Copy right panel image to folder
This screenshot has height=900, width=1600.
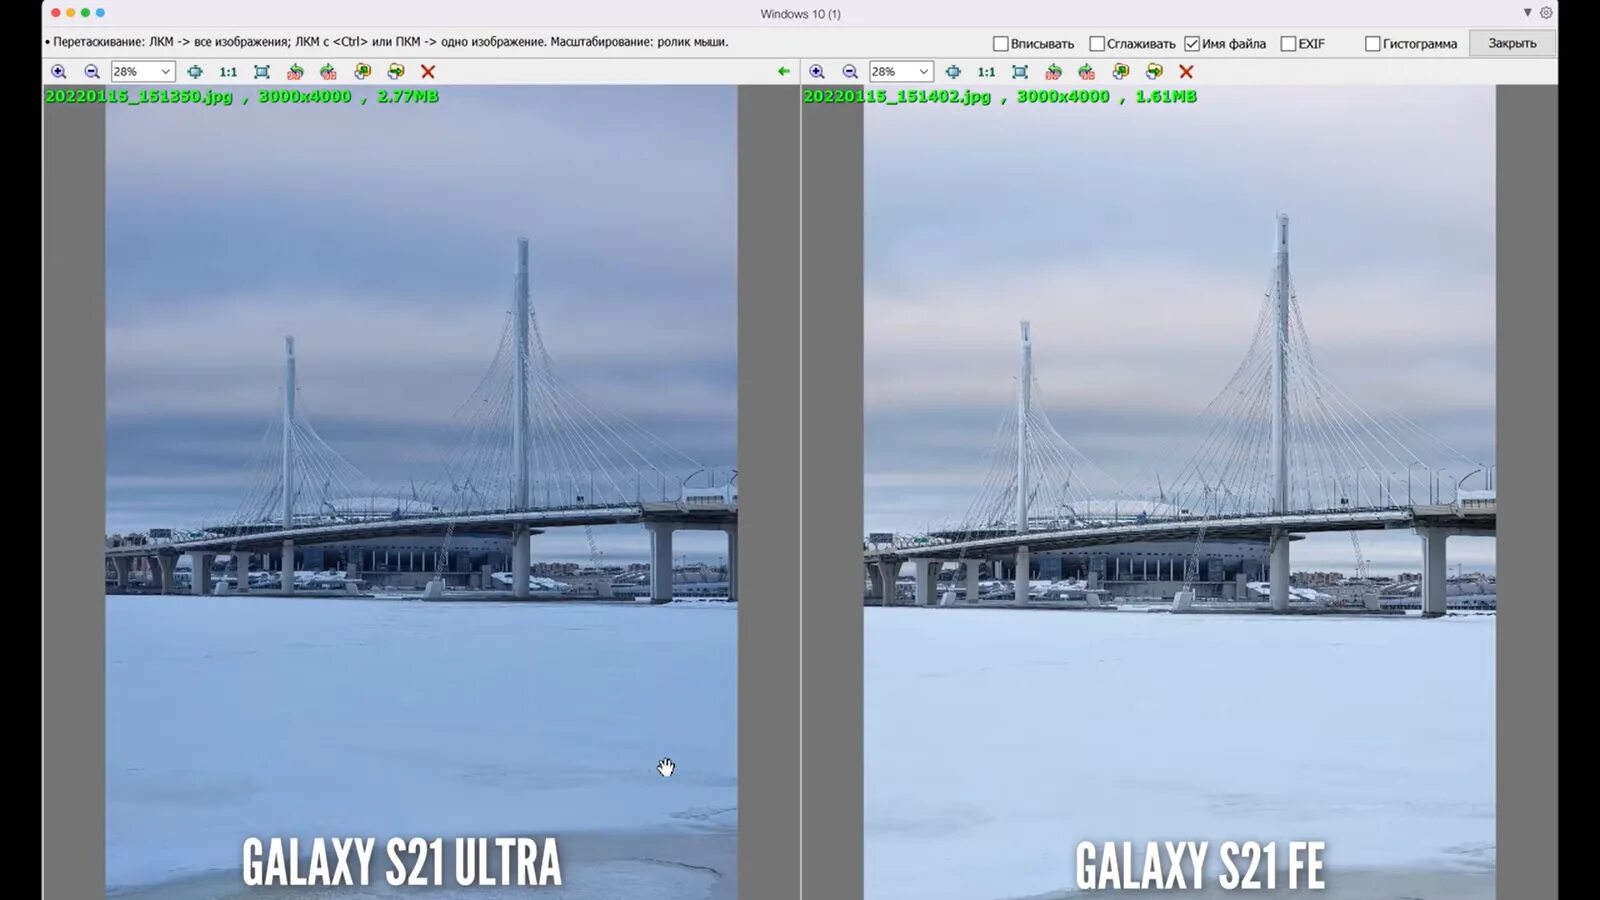(1120, 72)
